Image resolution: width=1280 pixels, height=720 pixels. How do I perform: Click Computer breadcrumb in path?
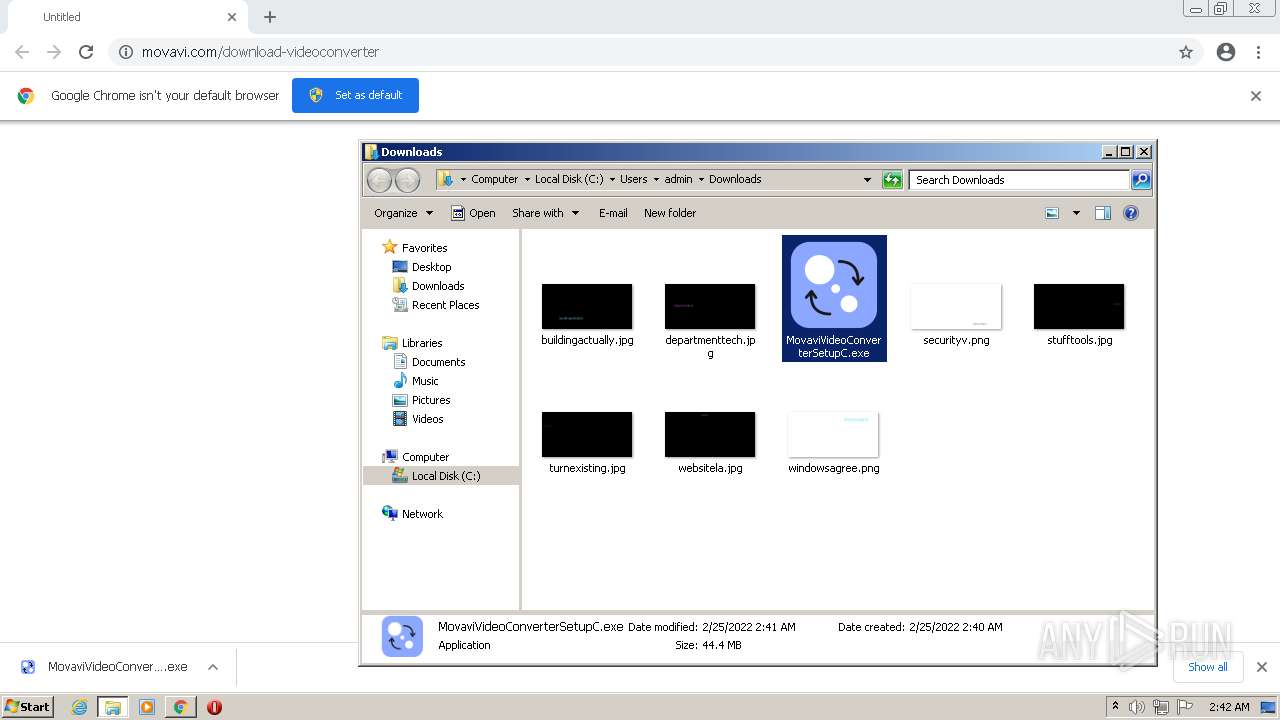tap(494, 180)
